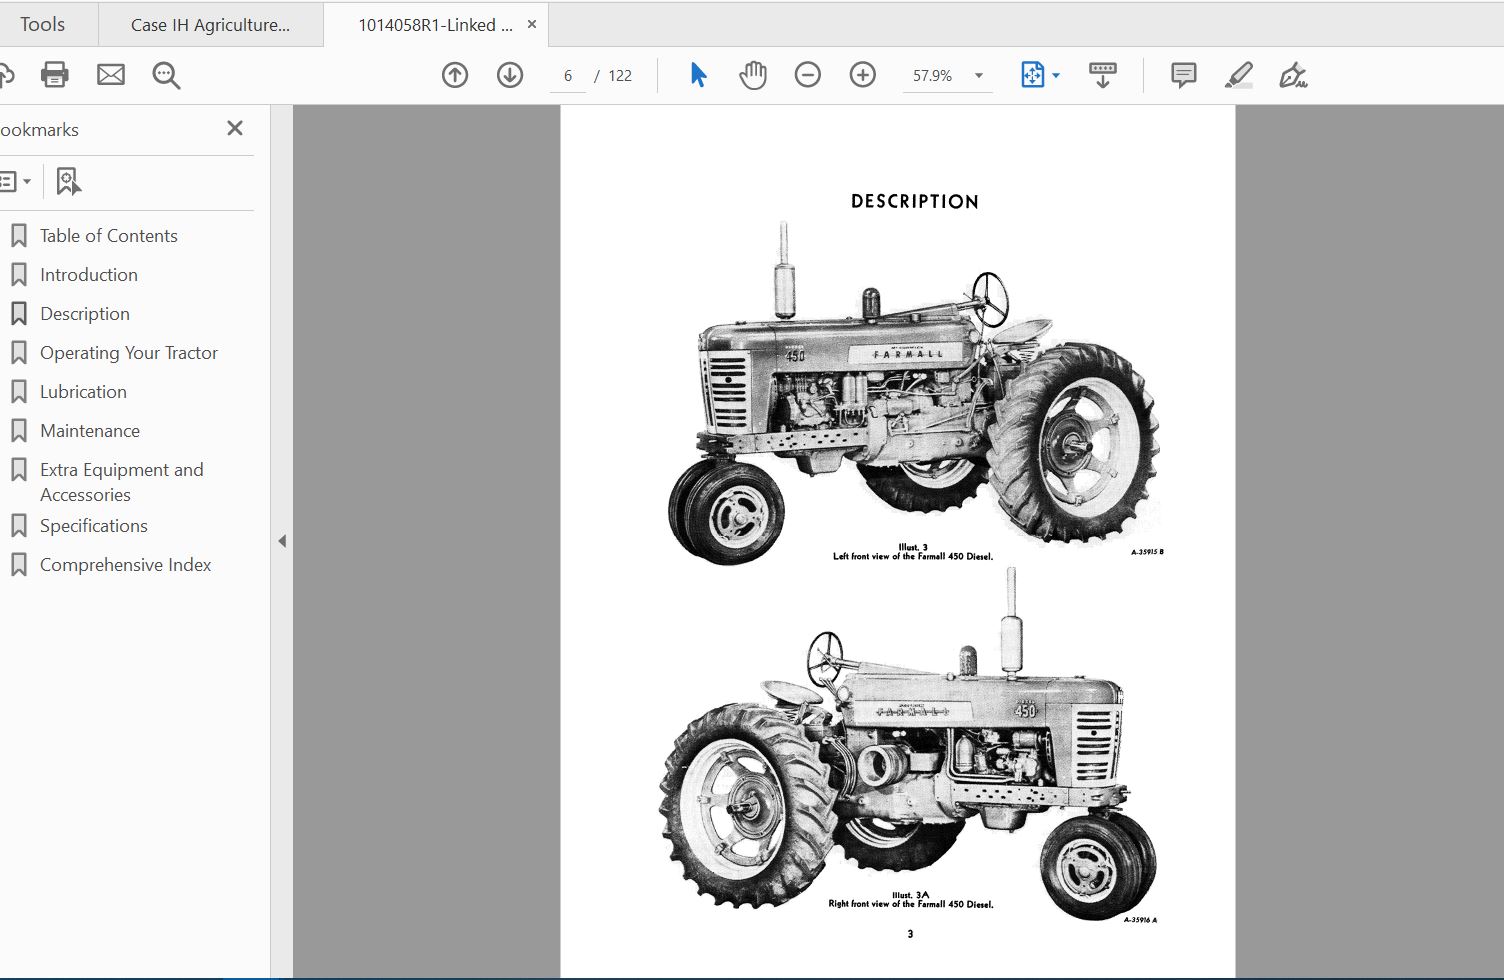Open the zoom percentage dropdown
This screenshot has width=1504, height=980.
click(979, 76)
